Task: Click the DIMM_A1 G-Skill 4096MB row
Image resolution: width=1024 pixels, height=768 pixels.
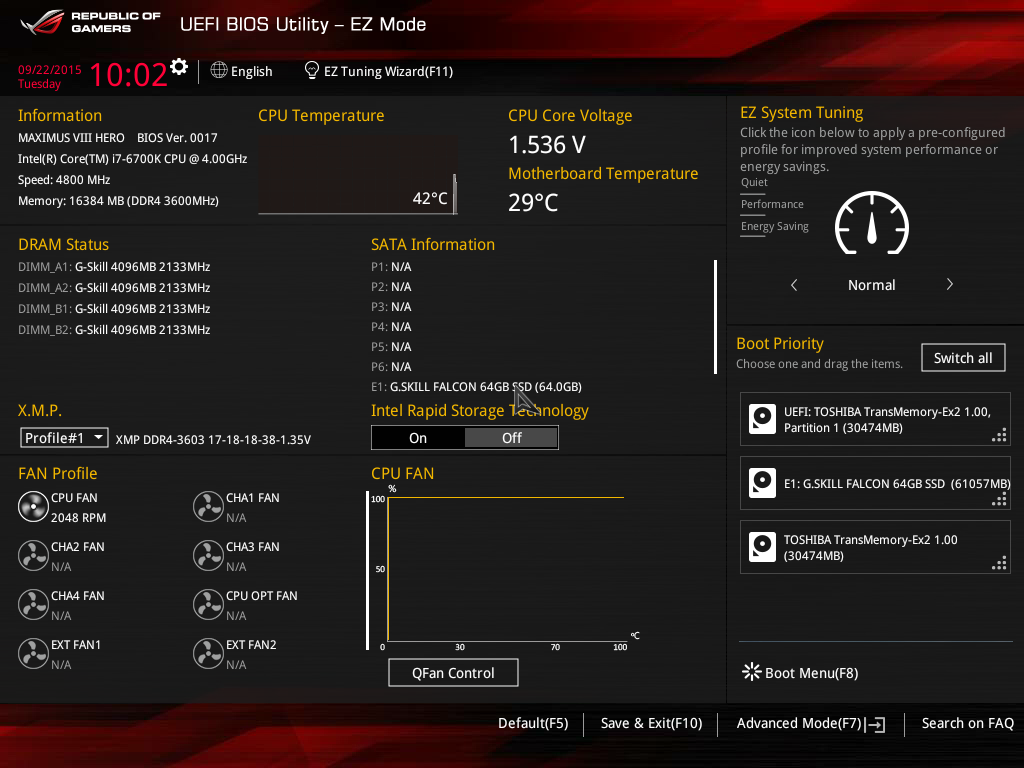Action: point(114,266)
